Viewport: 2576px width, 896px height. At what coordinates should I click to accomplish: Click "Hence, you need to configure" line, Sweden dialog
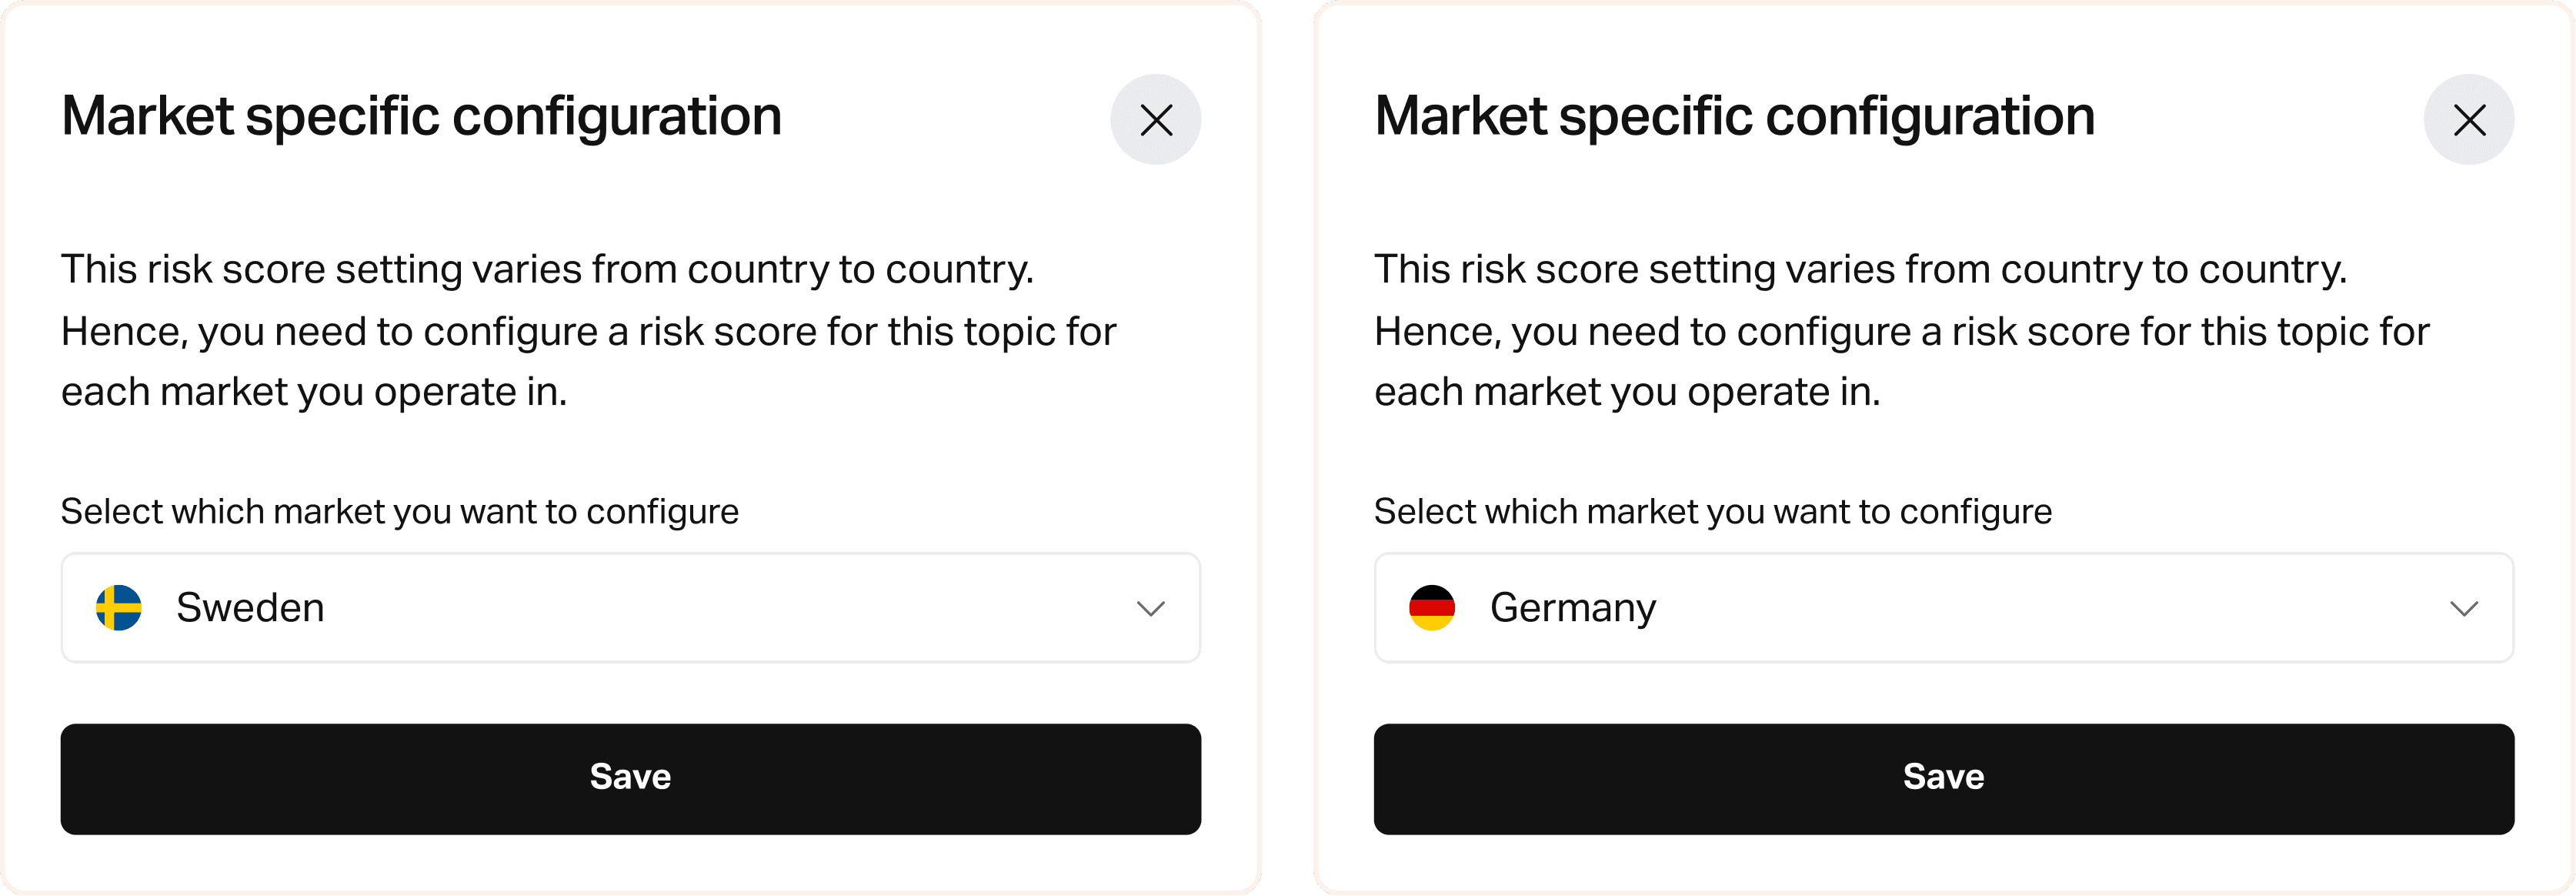[589, 332]
